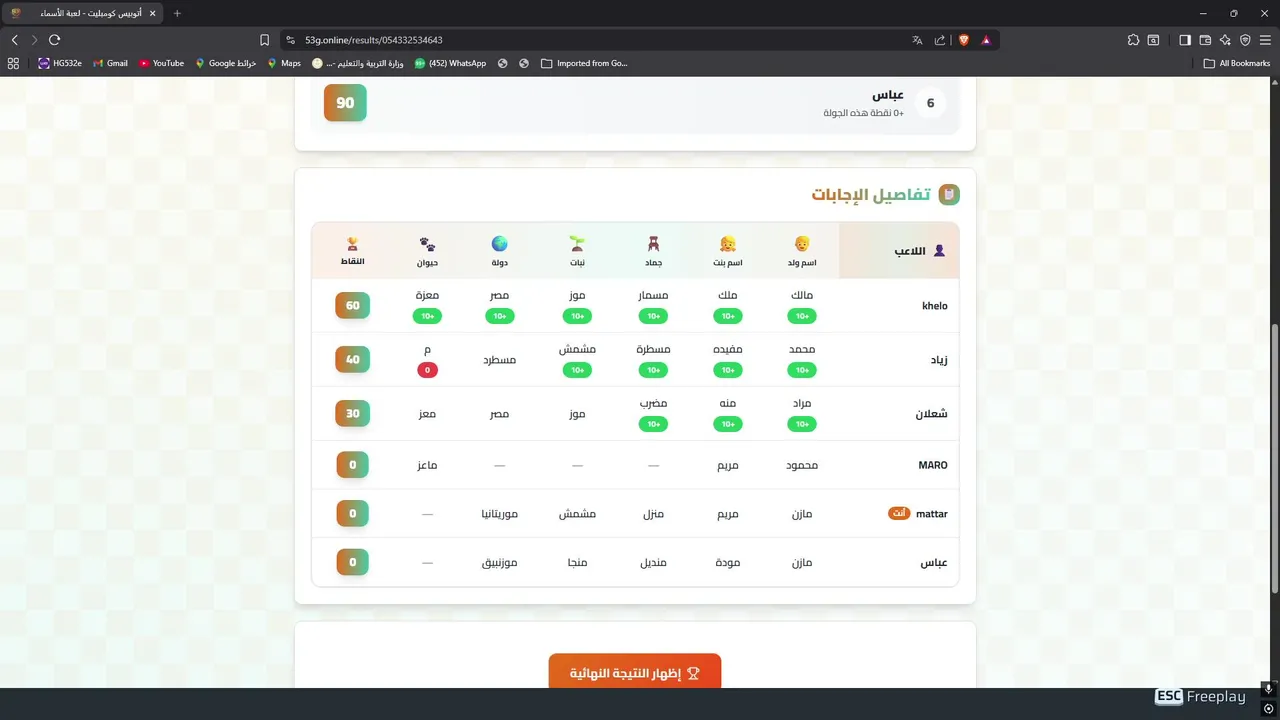Click the clipboard icon beside تفاصيل الإجابات
Image resolution: width=1280 pixels, height=720 pixels.
coord(949,194)
